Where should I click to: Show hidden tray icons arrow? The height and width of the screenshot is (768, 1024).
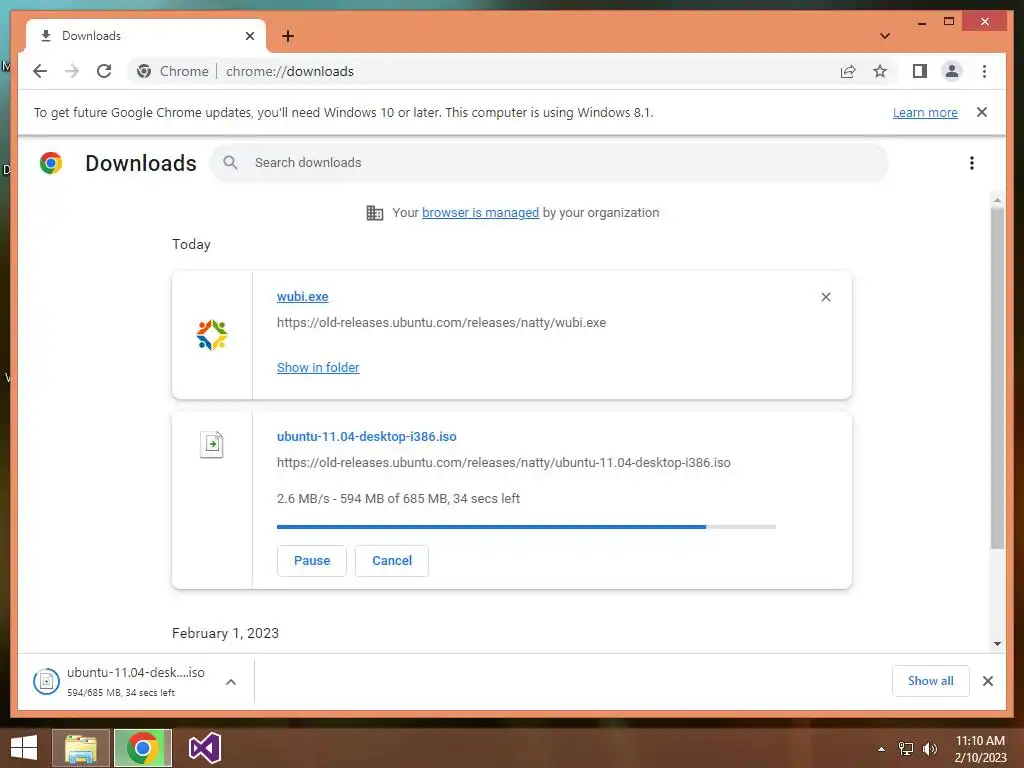(881, 749)
